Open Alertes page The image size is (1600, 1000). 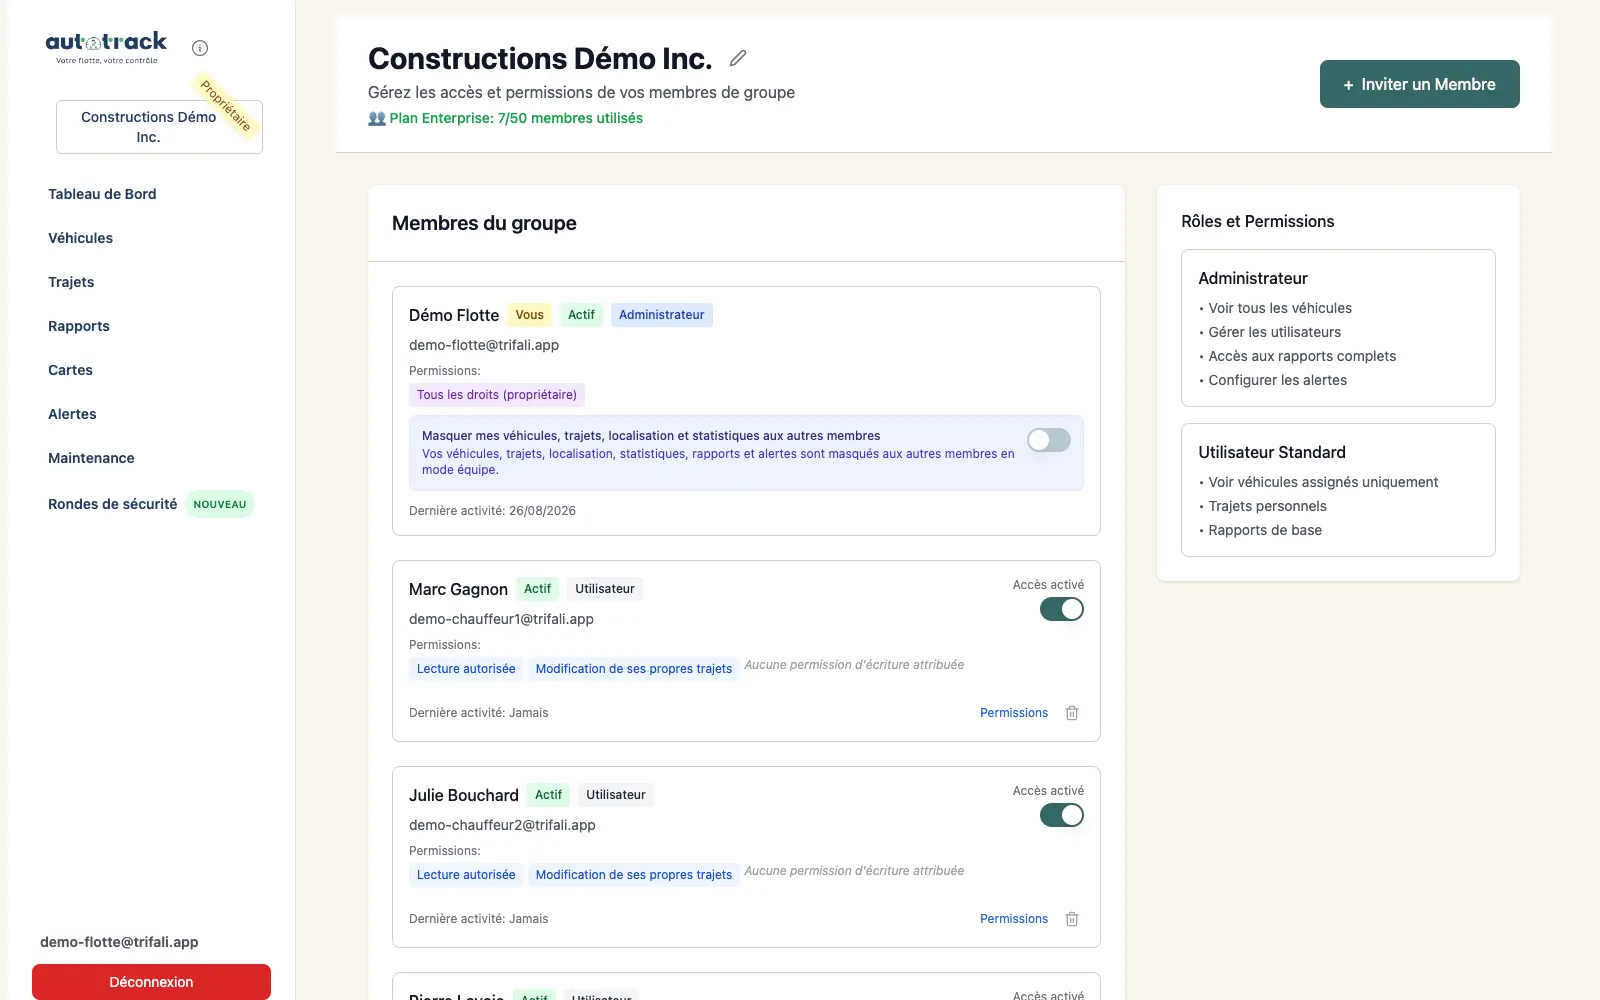72,414
